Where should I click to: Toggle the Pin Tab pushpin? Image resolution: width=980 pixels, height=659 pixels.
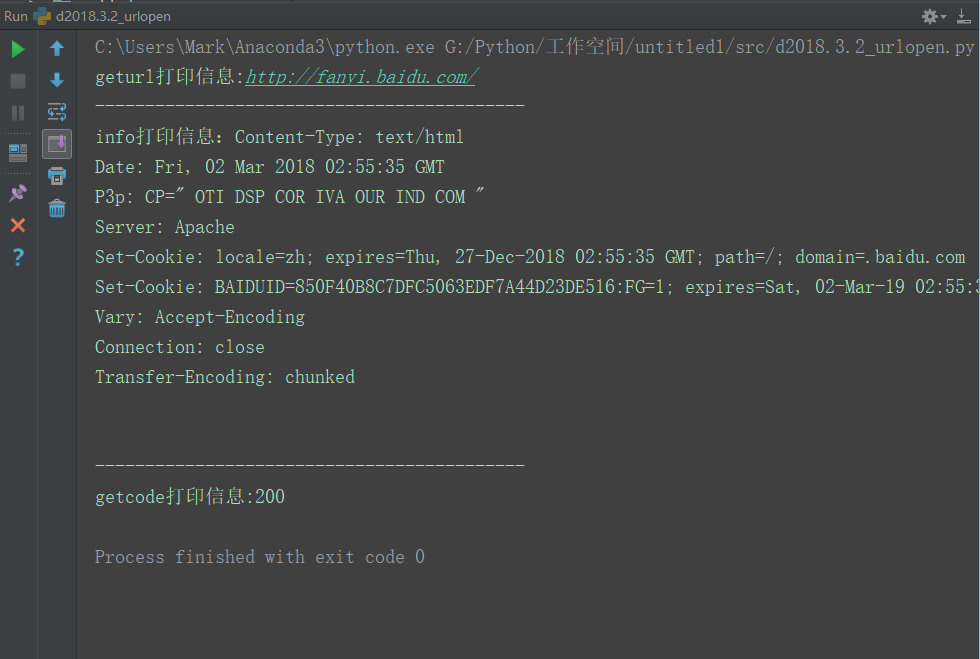(x=18, y=193)
